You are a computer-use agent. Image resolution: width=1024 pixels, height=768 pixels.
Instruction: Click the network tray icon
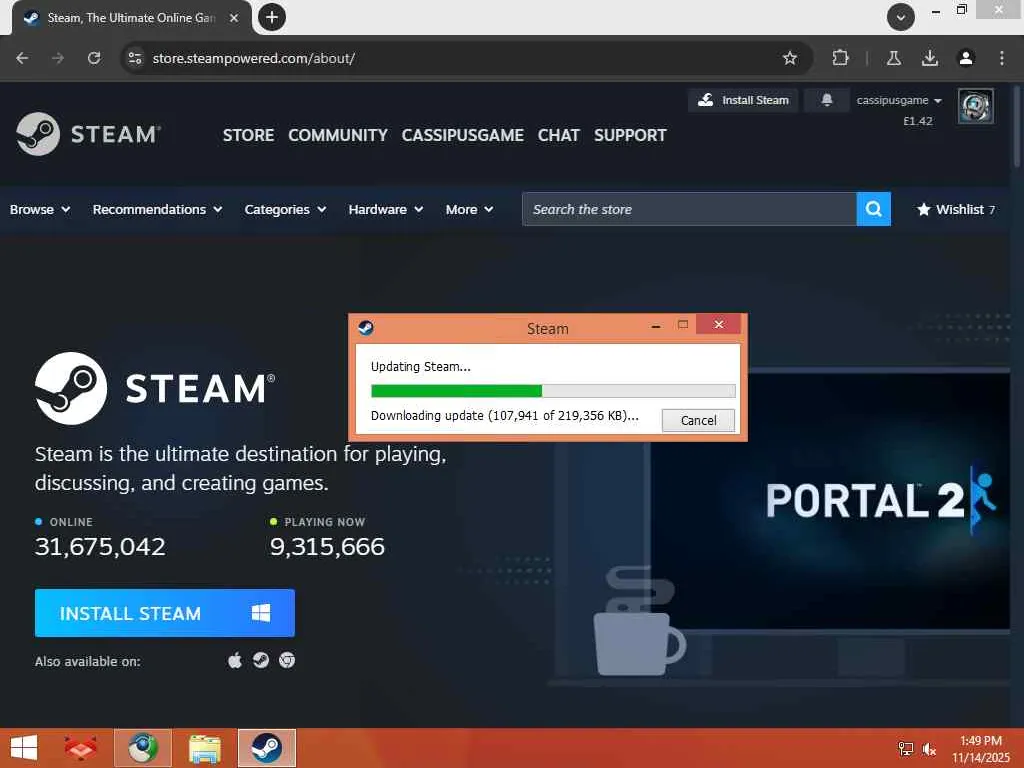click(x=906, y=749)
